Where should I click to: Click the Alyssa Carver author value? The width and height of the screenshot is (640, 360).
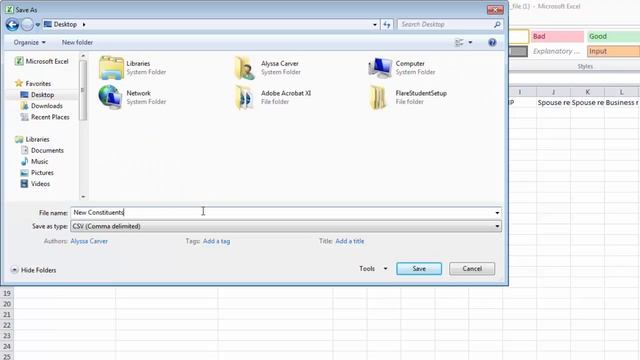tap(89, 241)
